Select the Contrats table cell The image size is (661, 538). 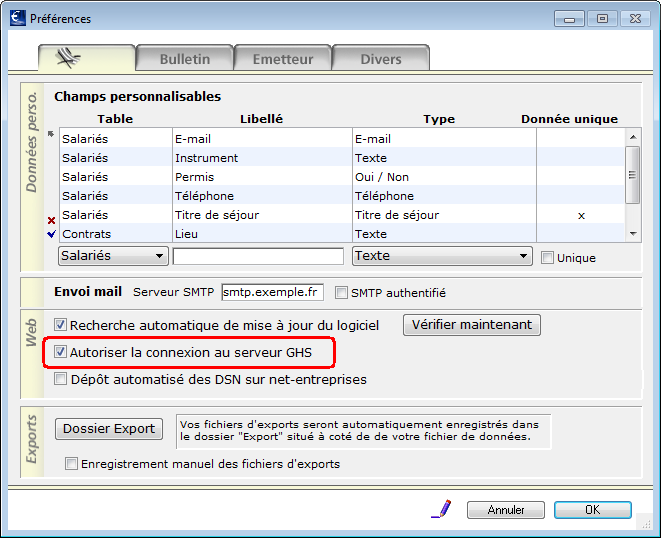[x=116, y=234]
